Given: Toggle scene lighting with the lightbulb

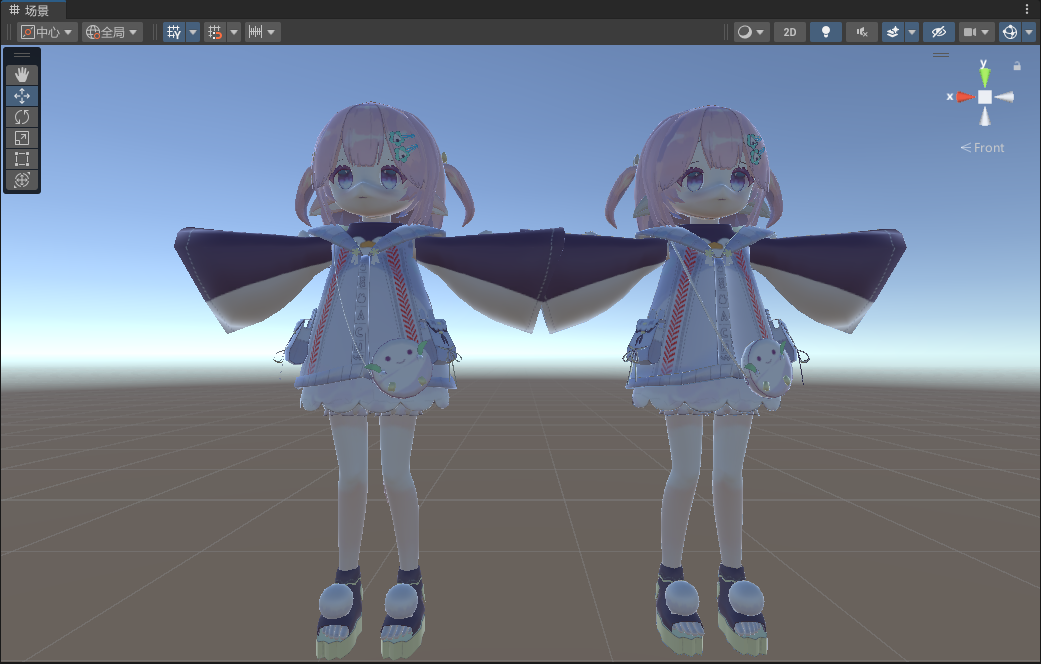Looking at the screenshot, I should click(825, 32).
